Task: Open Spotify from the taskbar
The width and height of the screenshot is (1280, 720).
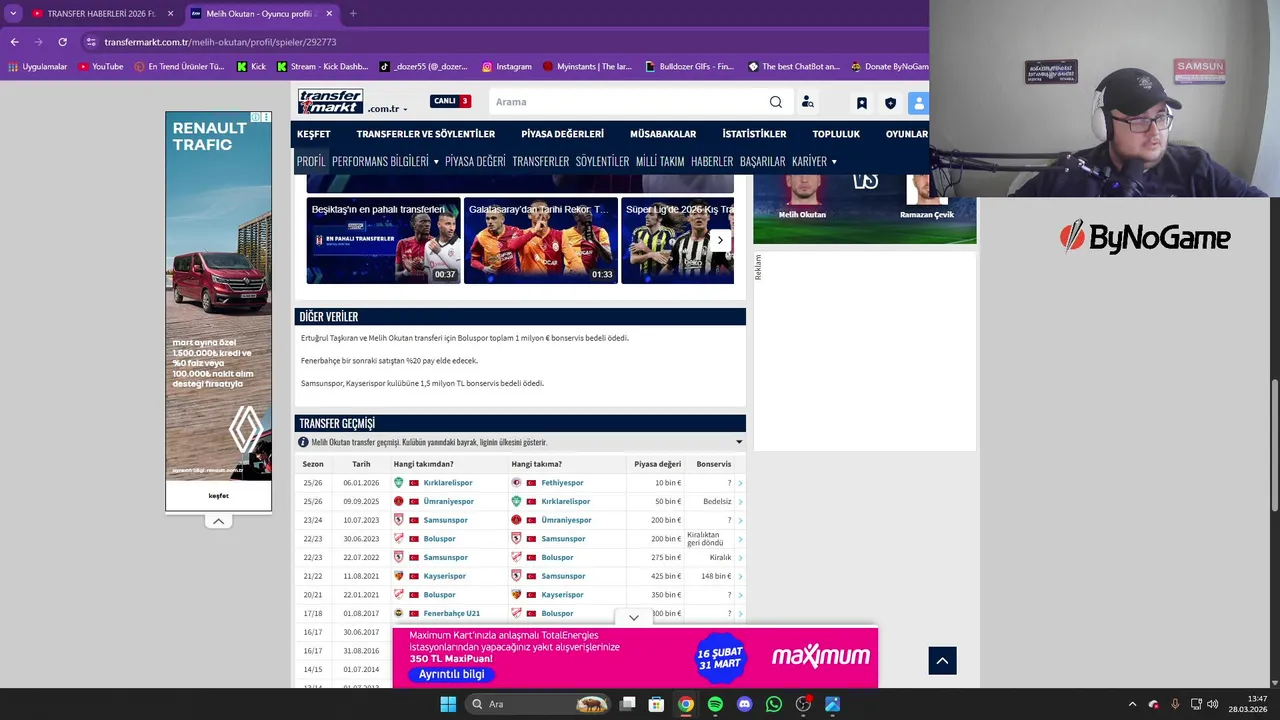Action: [715, 704]
